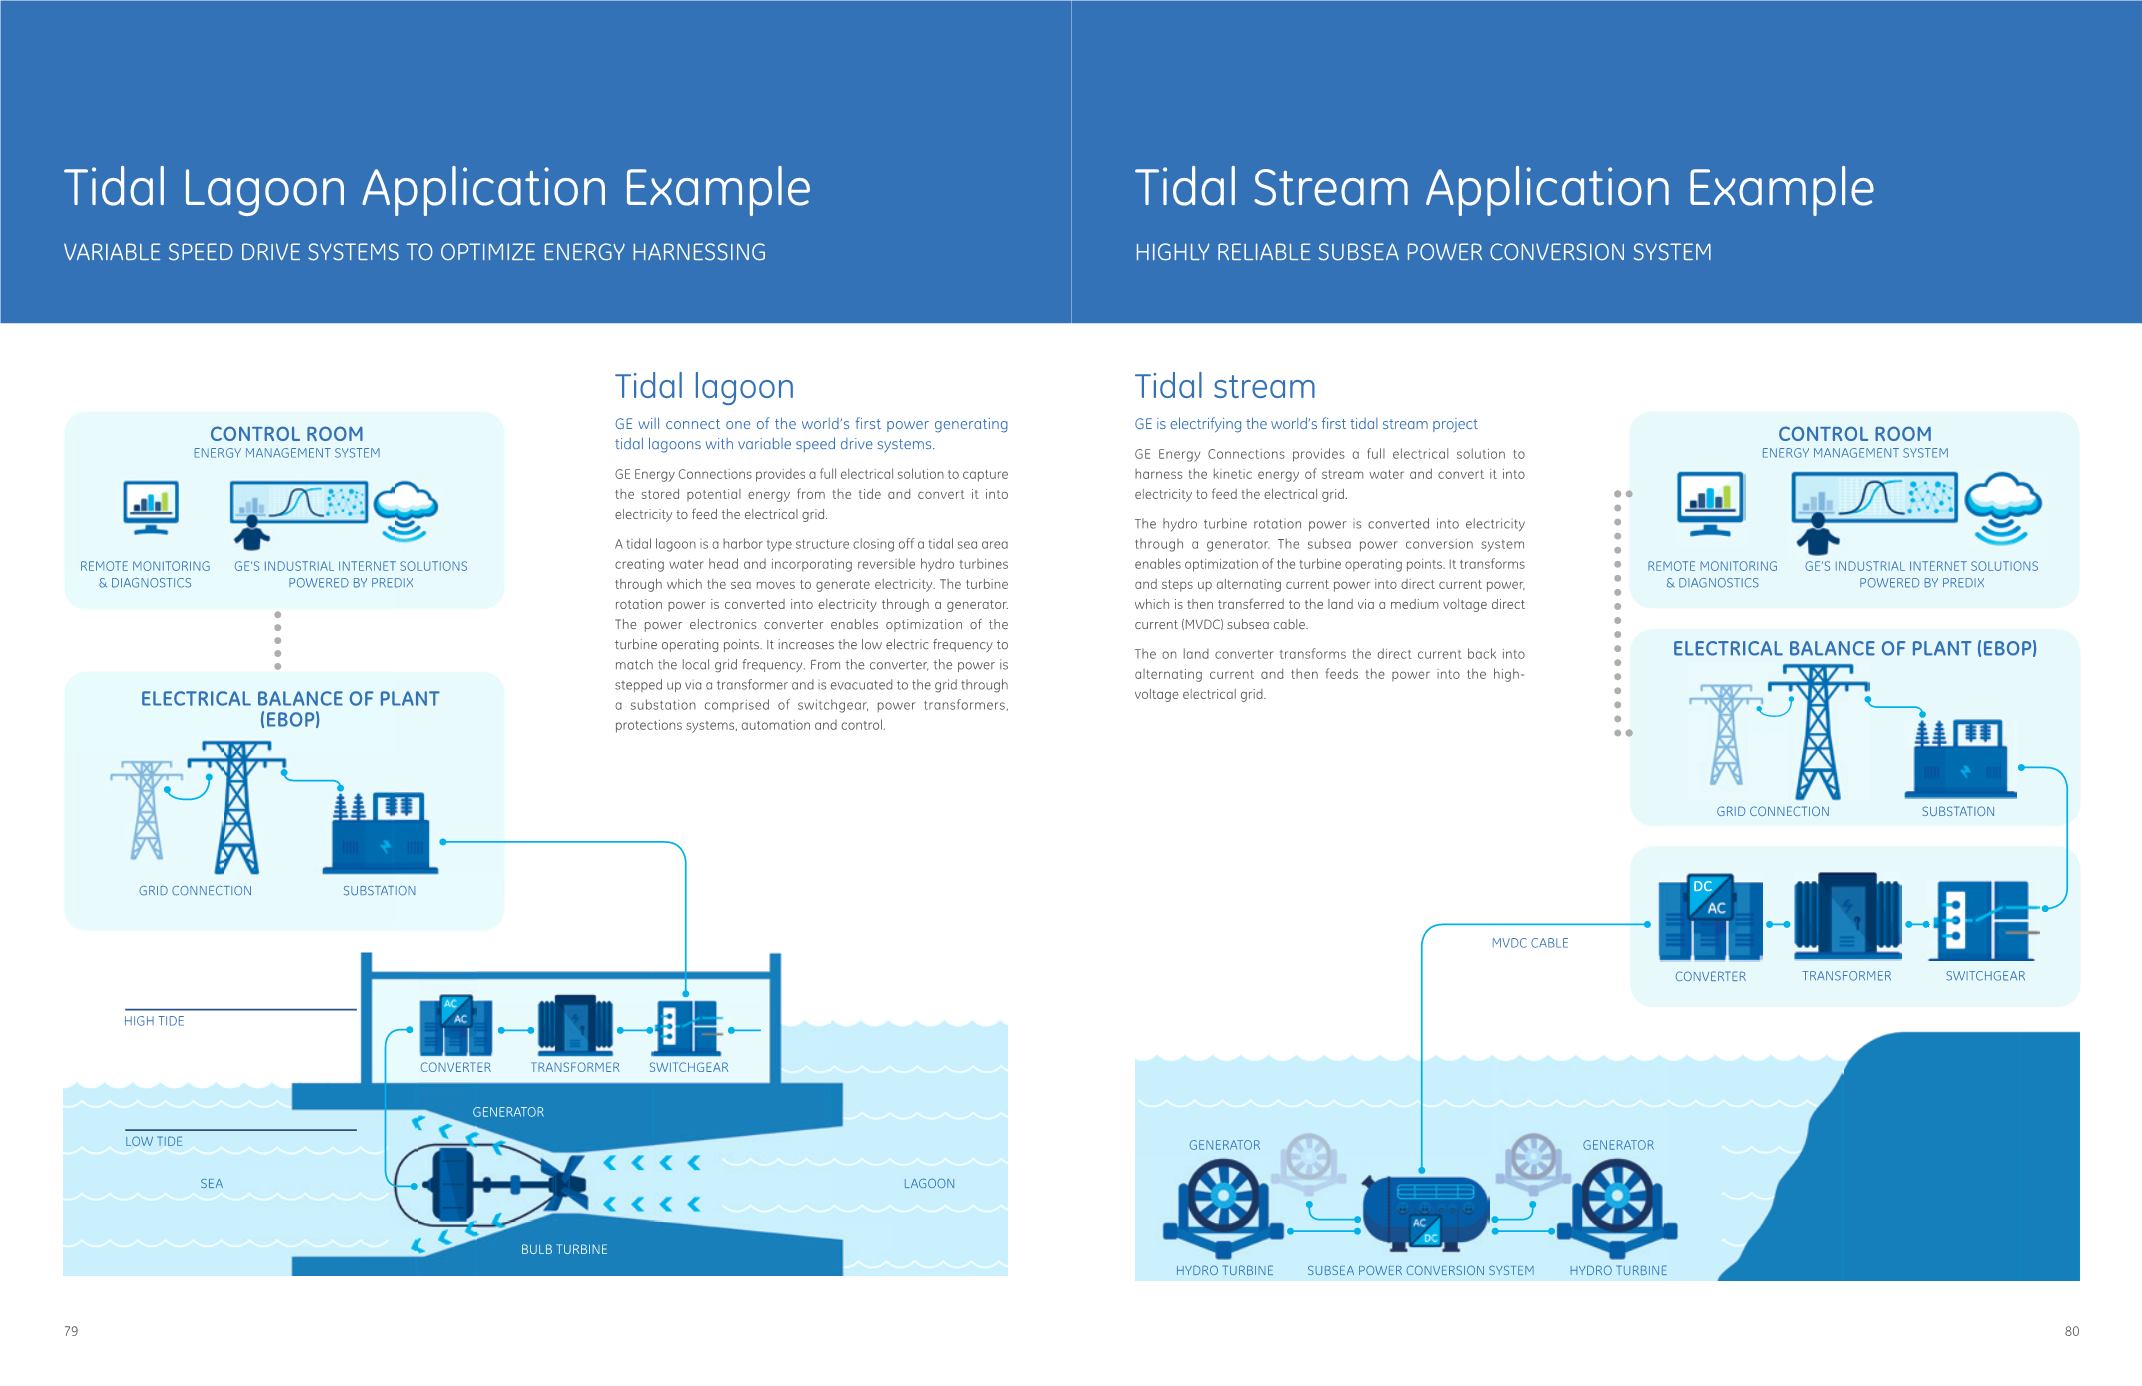Screen dimensions: 2142x1386
Task: Click the dark pylon icon on Tidal Lagoon page
Action: point(236,806)
